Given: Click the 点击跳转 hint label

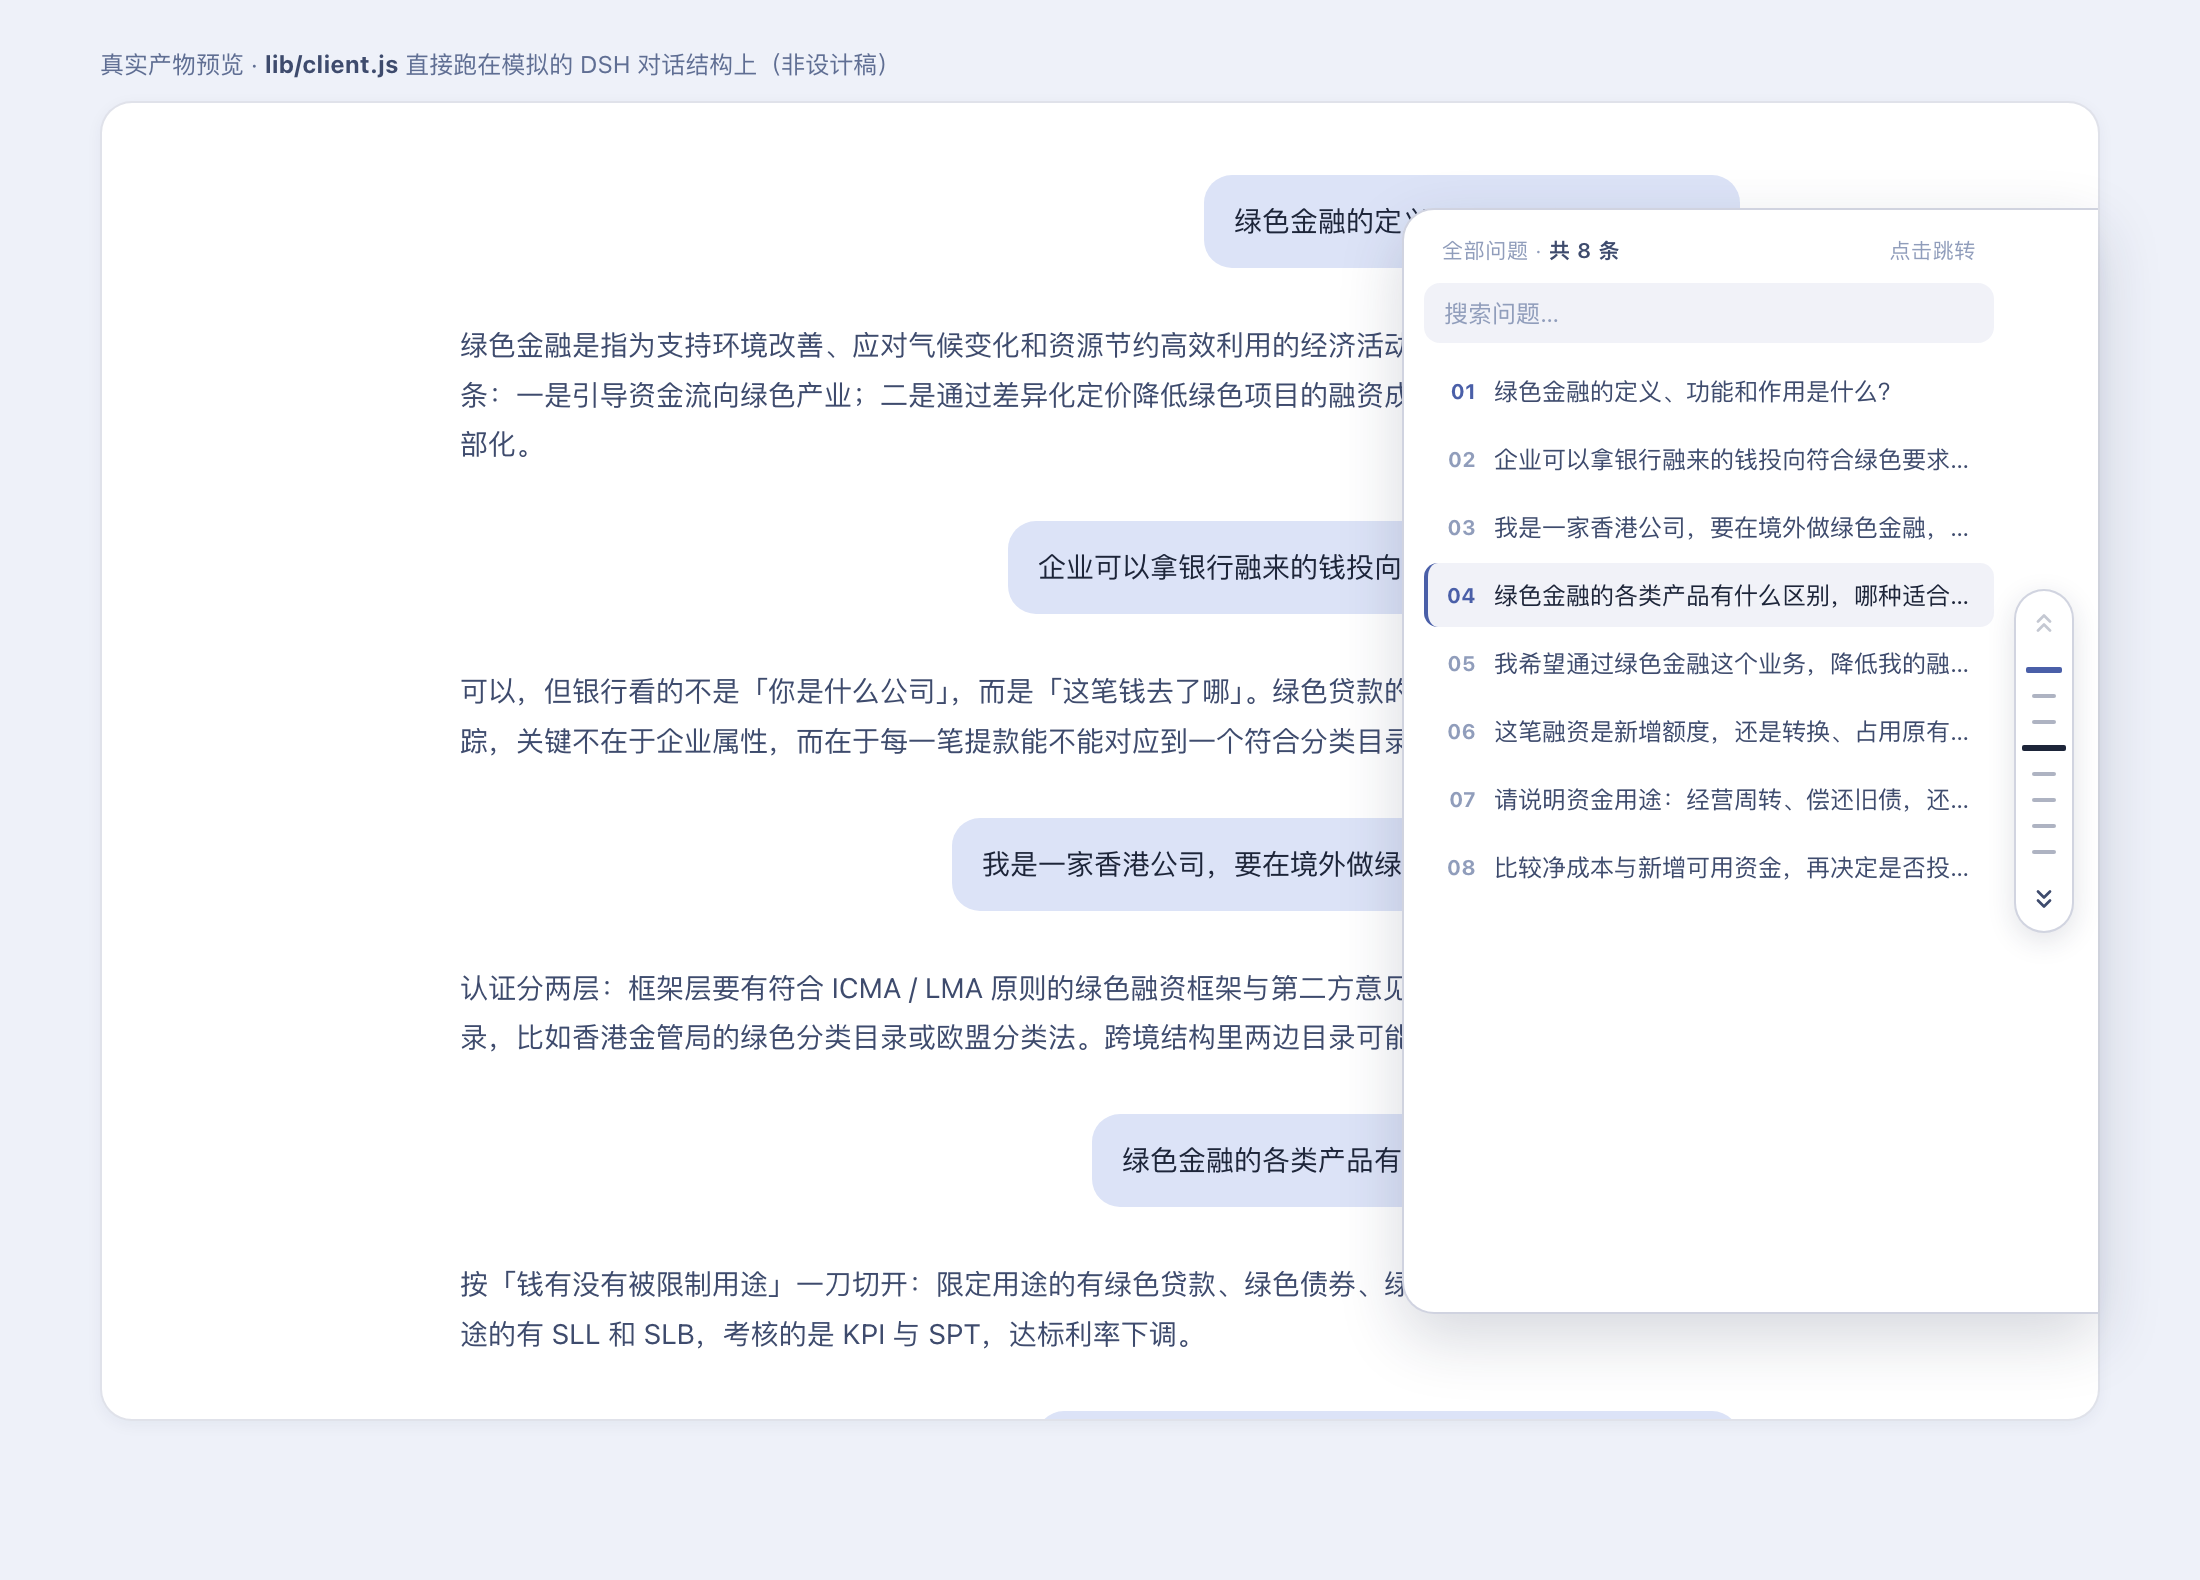Looking at the screenshot, I should 1932,251.
